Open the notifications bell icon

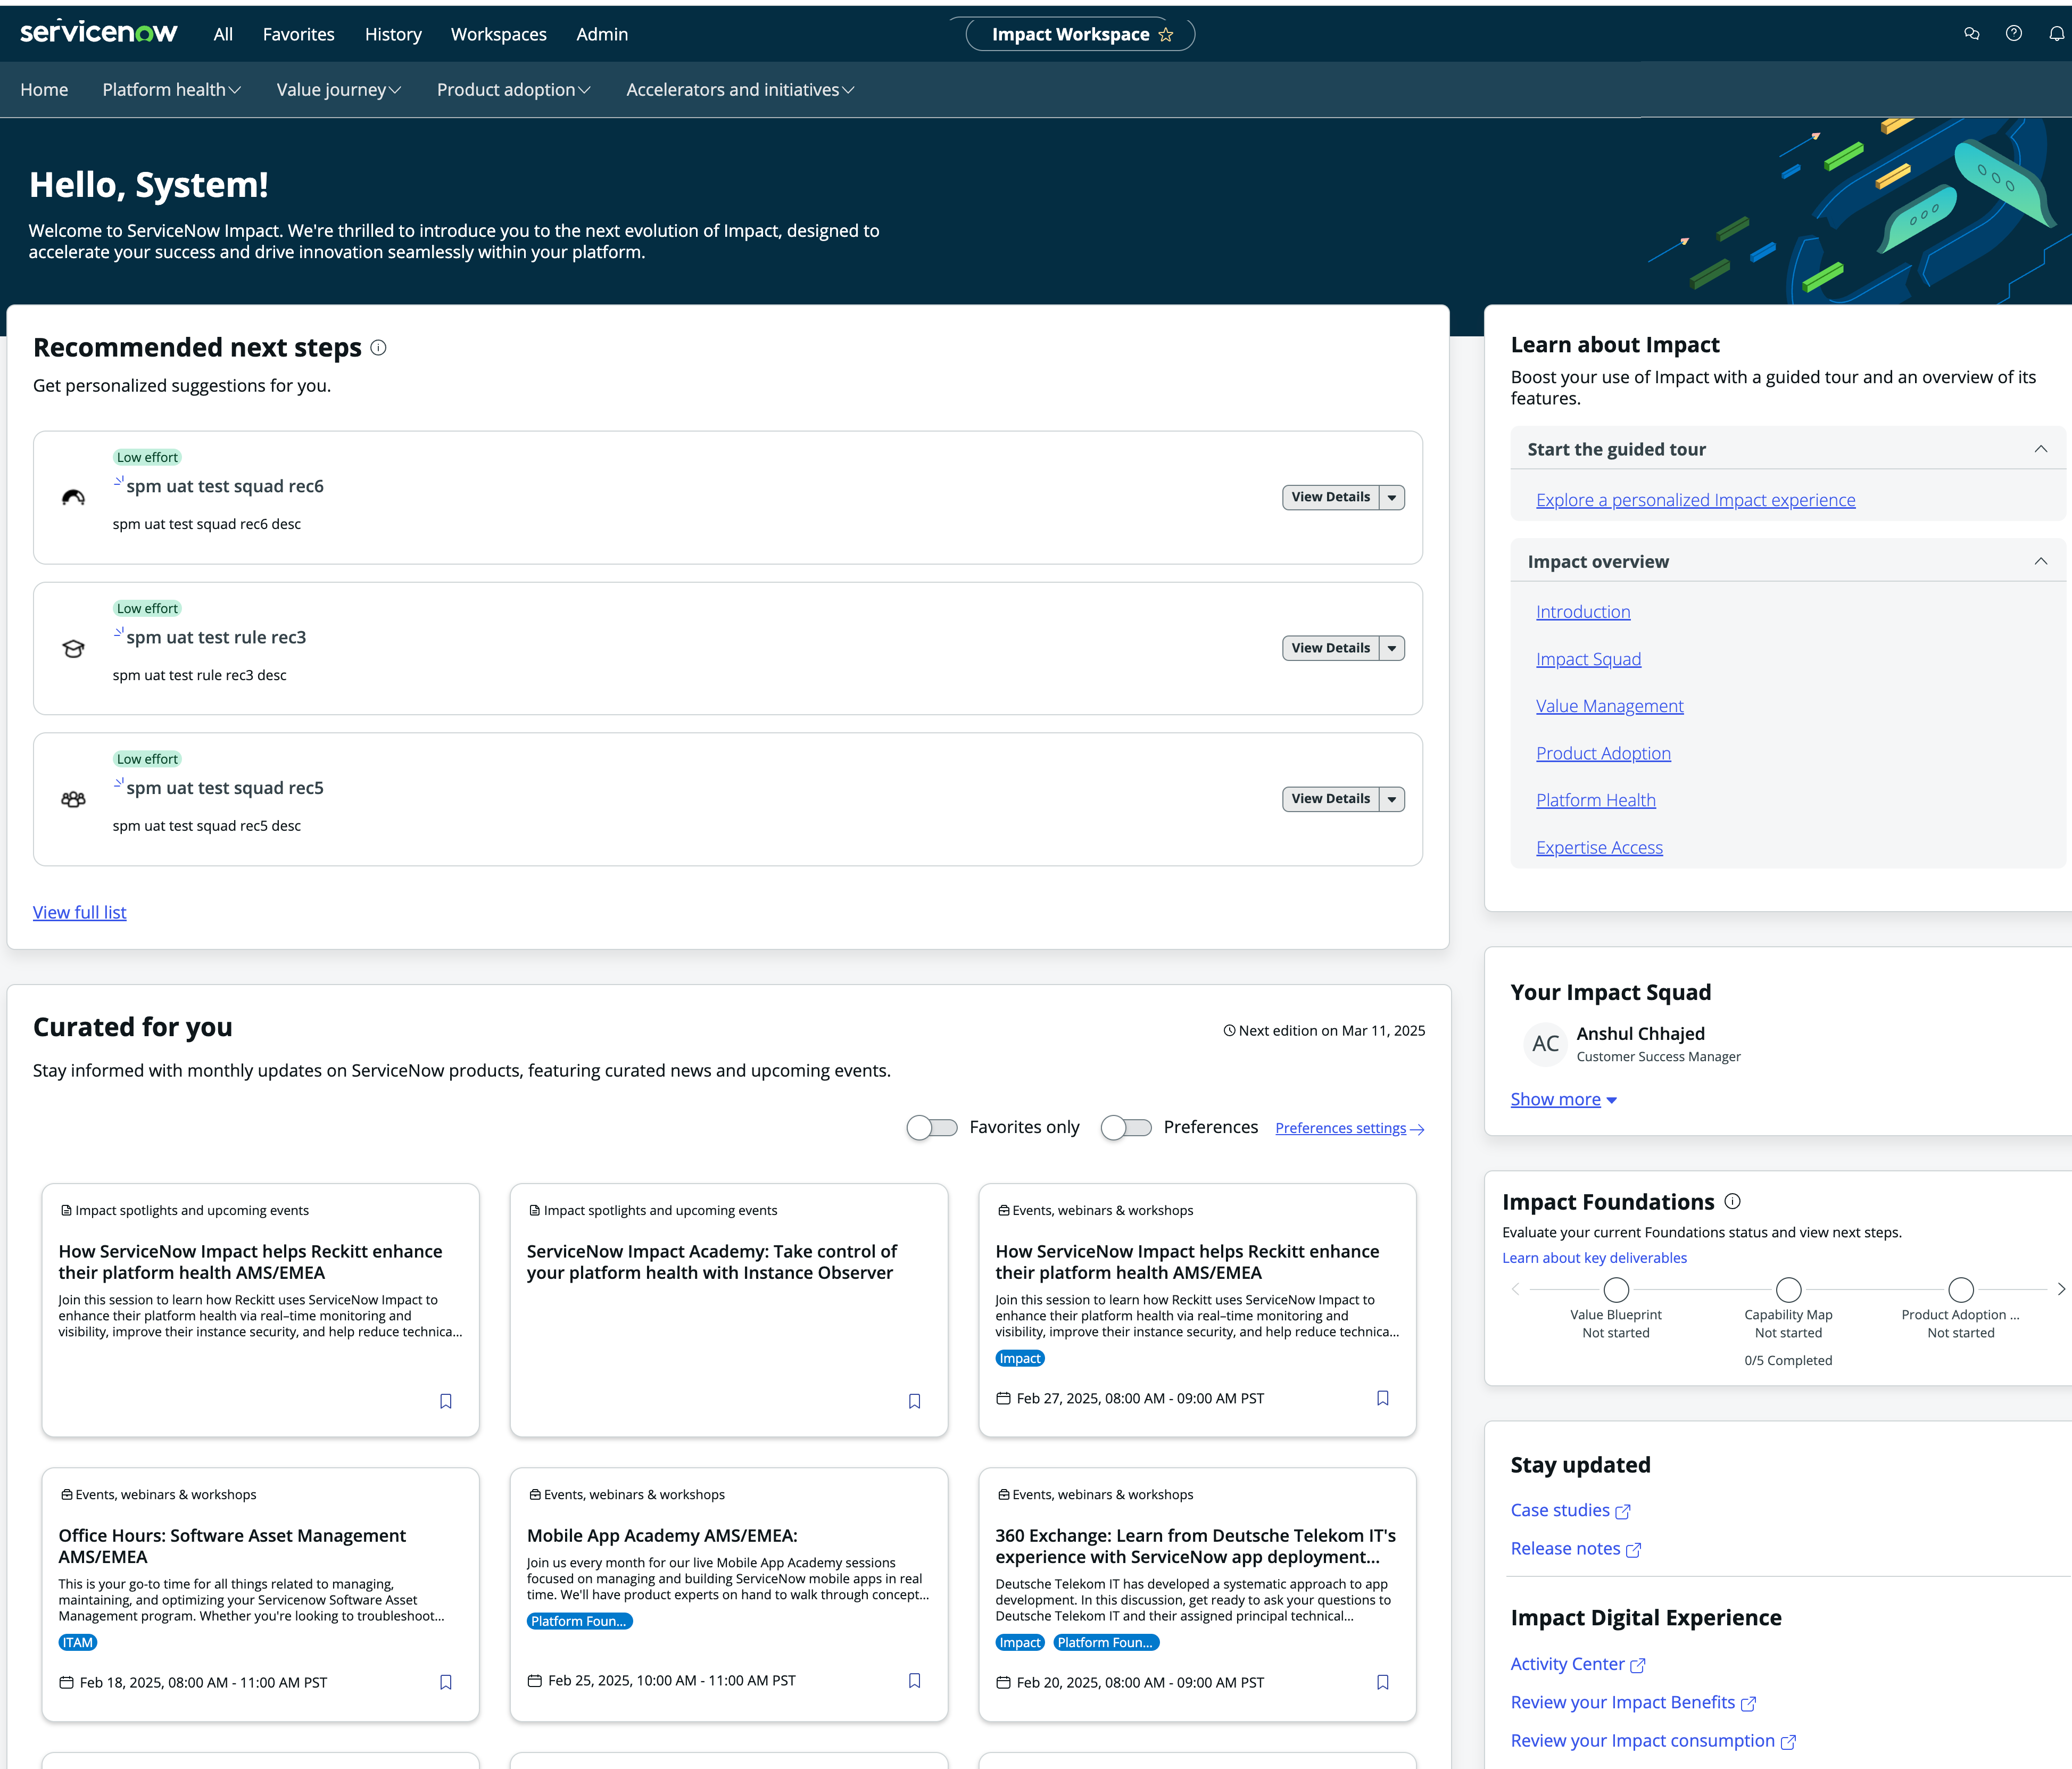tap(2056, 34)
